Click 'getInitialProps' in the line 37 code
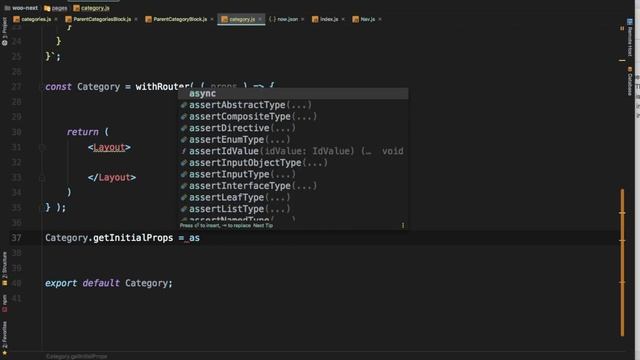This screenshot has height=360, width=640. click(133, 238)
